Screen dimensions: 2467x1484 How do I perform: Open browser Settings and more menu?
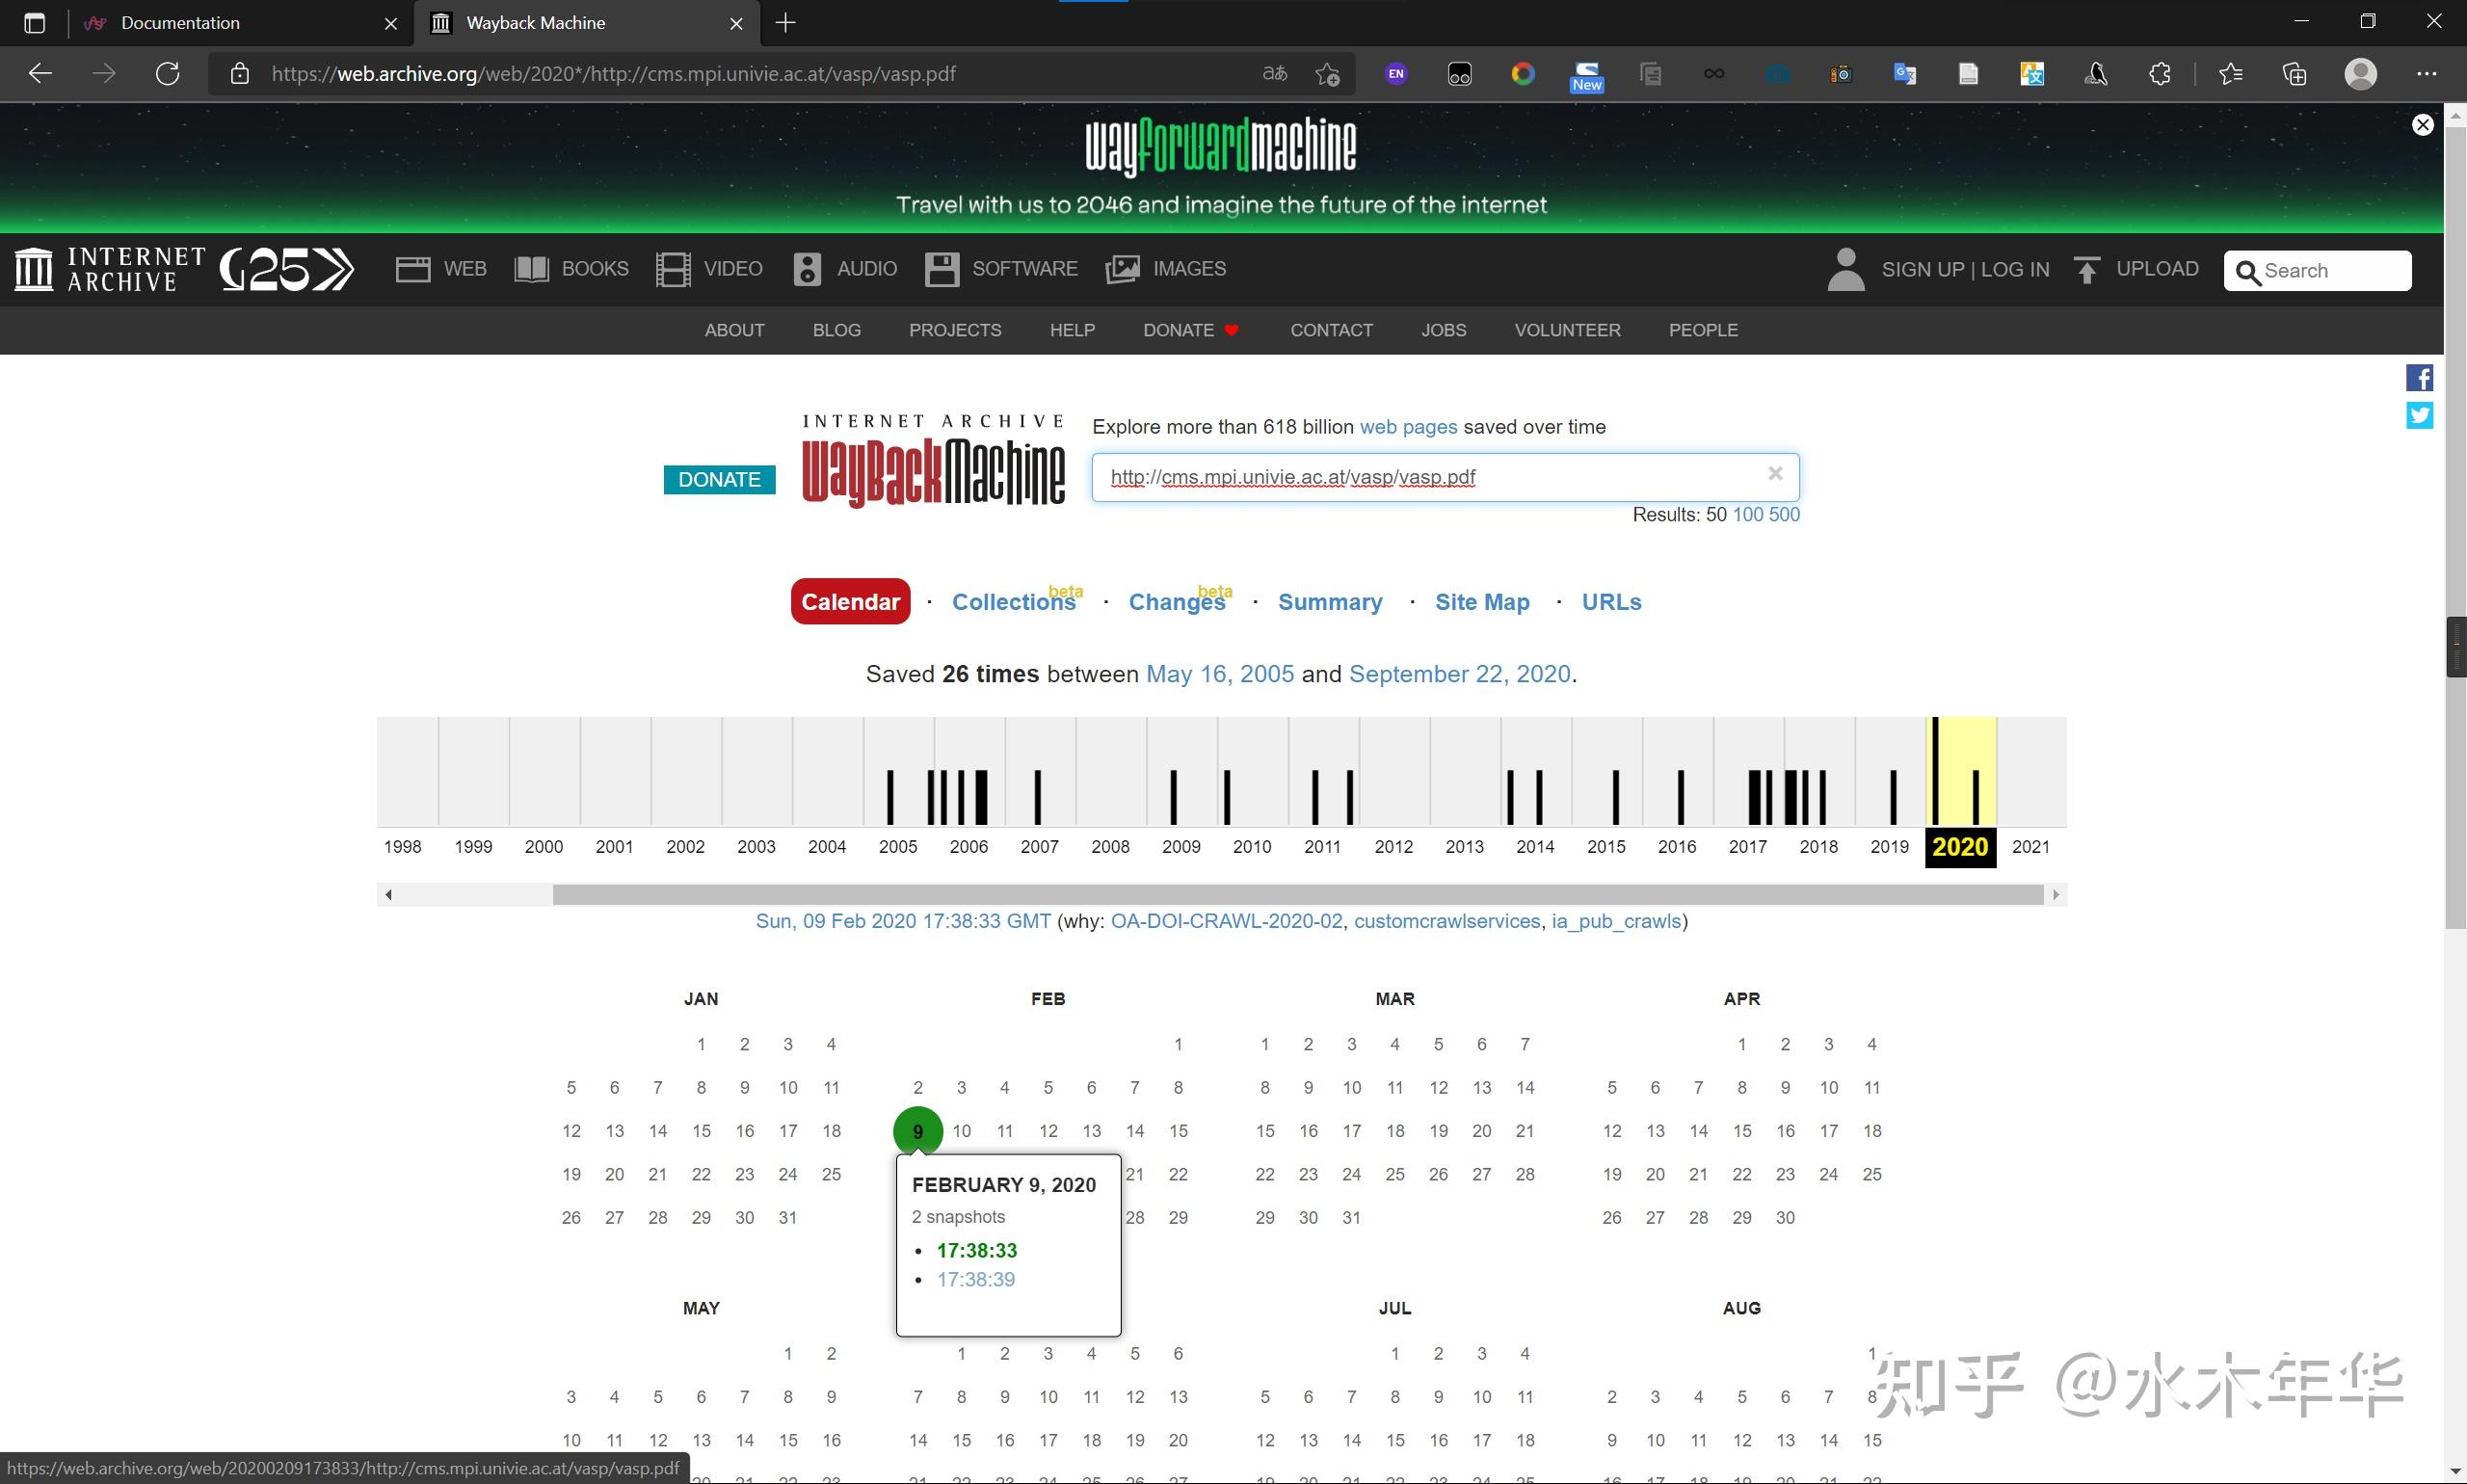click(x=2426, y=74)
